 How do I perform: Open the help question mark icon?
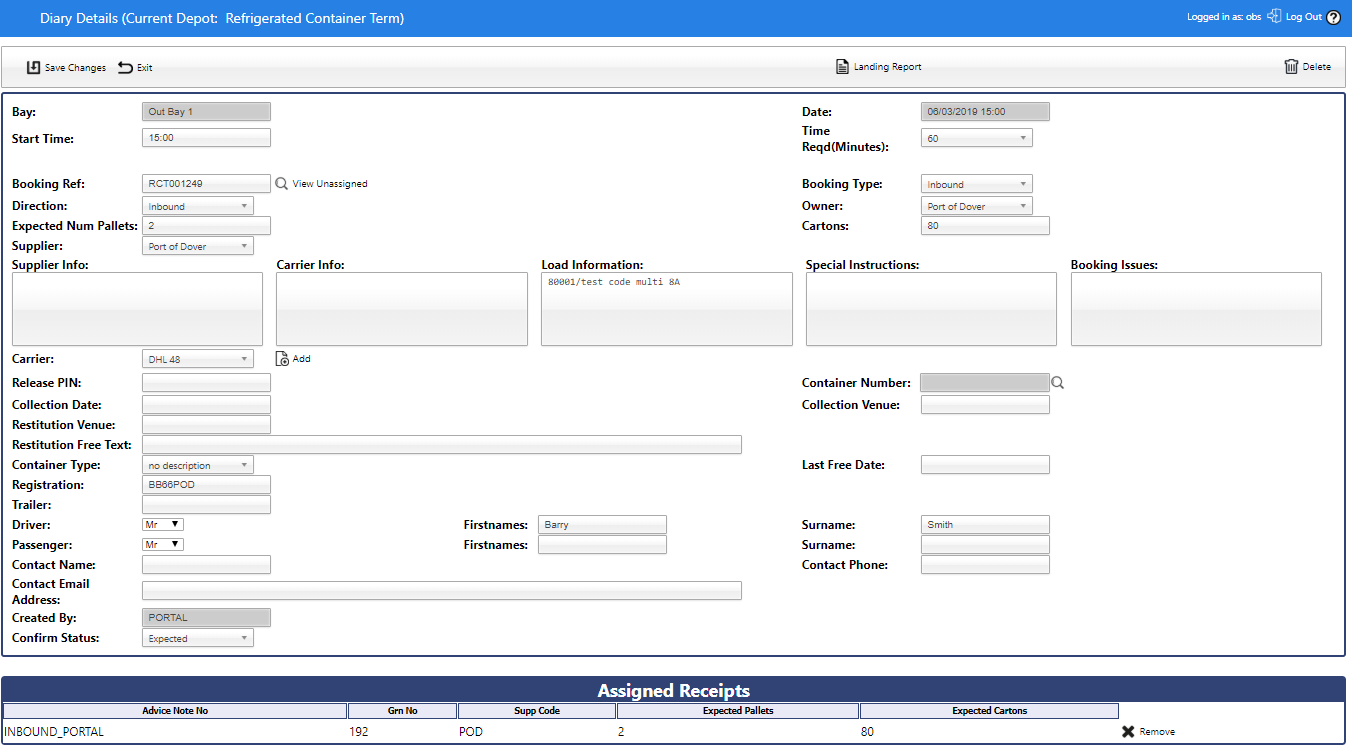pyautogui.click(x=1333, y=17)
